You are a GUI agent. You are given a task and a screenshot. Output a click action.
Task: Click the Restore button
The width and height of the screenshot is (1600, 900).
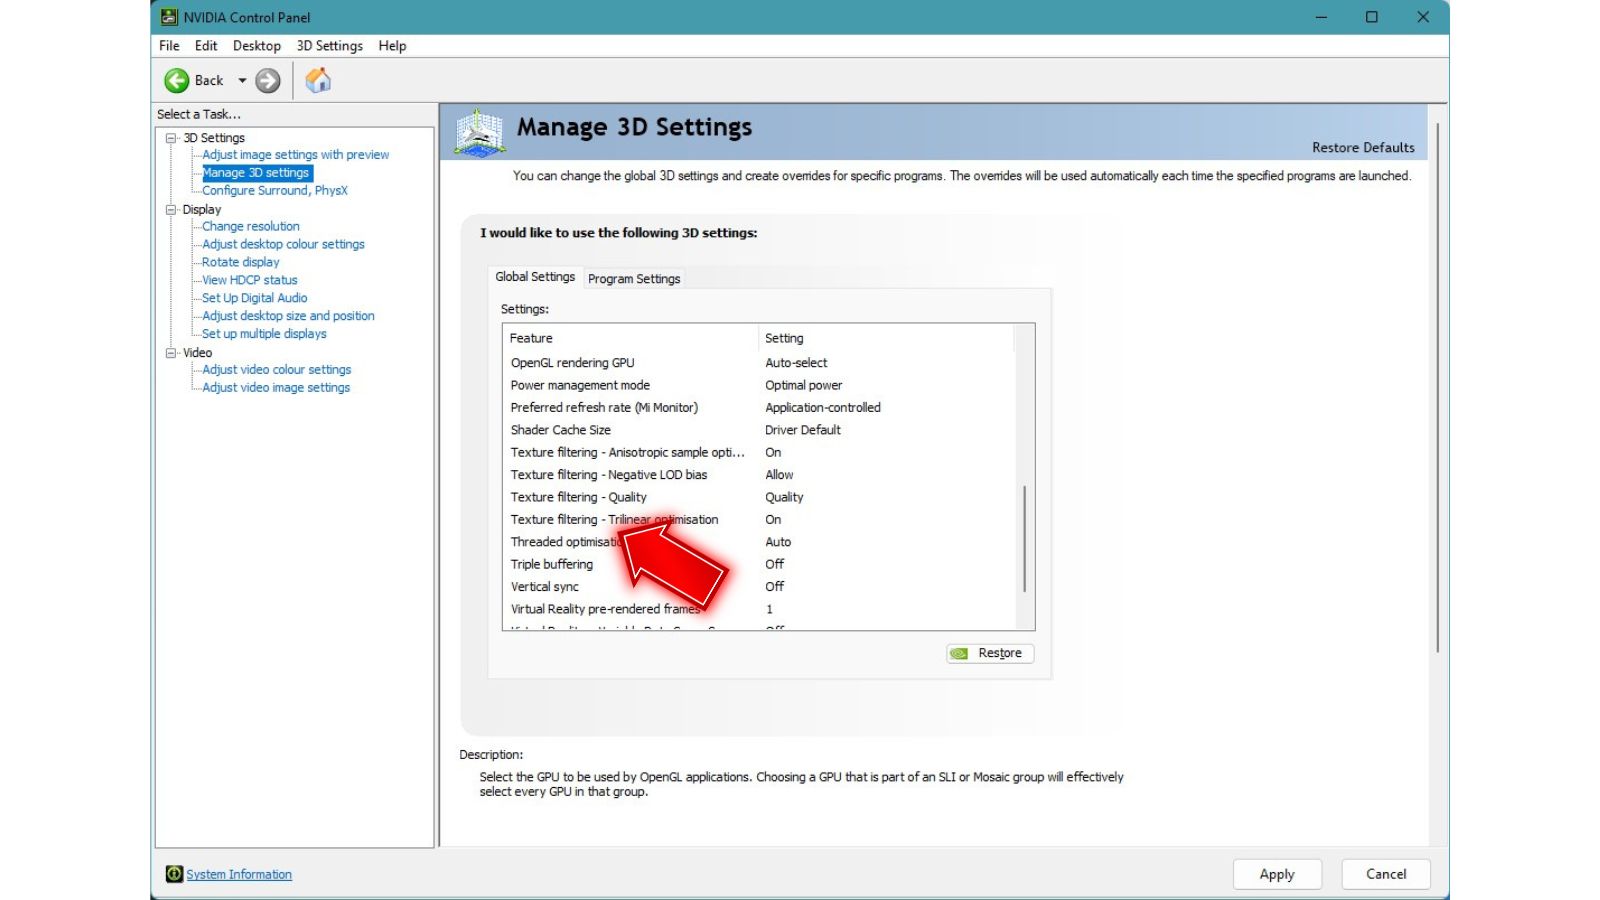pyautogui.click(x=990, y=654)
